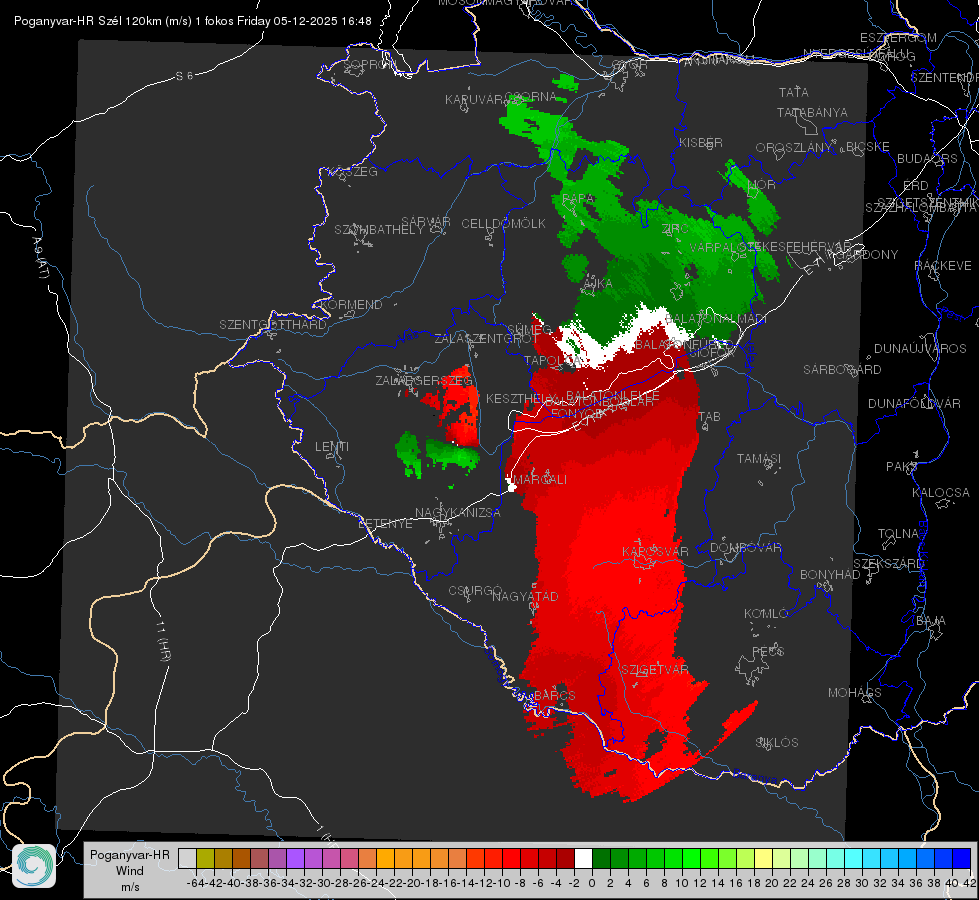Click the LENTI city label
979x900 pixels.
pyautogui.click(x=332, y=447)
